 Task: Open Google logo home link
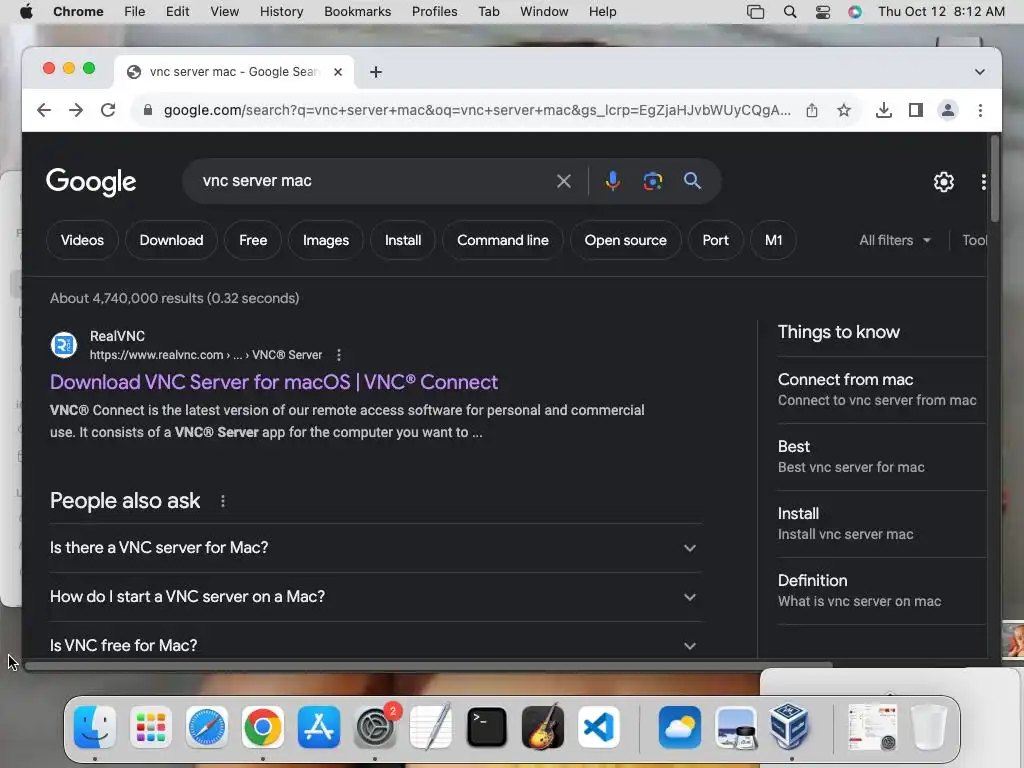[91, 182]
